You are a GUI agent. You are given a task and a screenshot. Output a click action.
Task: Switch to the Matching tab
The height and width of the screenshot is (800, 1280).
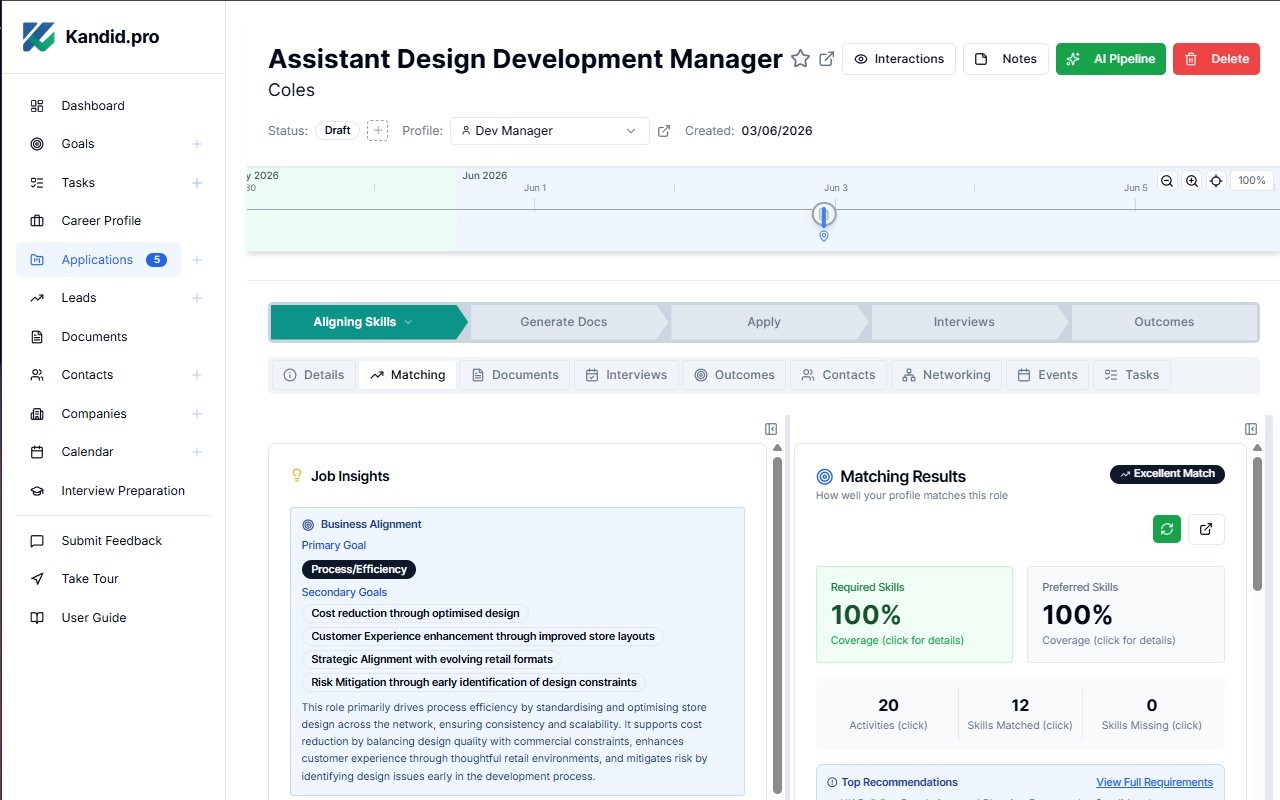[407, 375]
